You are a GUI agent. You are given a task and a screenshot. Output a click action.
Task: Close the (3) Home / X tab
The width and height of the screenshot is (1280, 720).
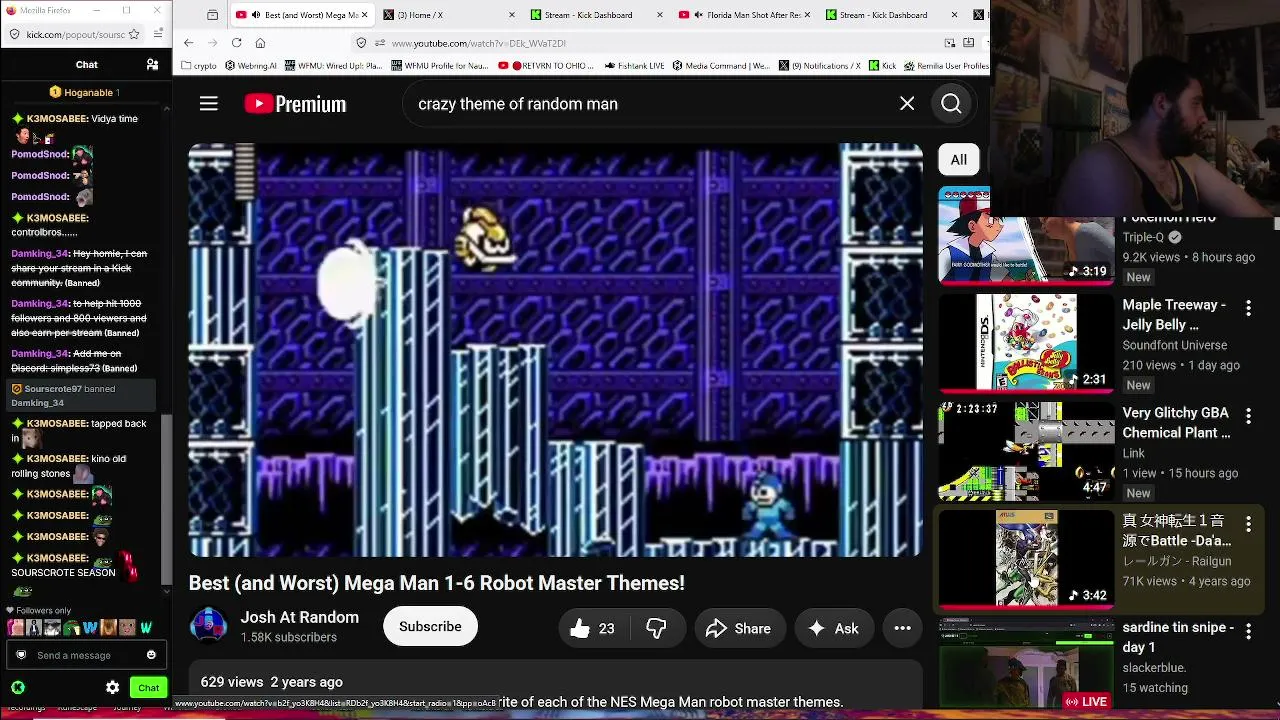pos(512,15)
